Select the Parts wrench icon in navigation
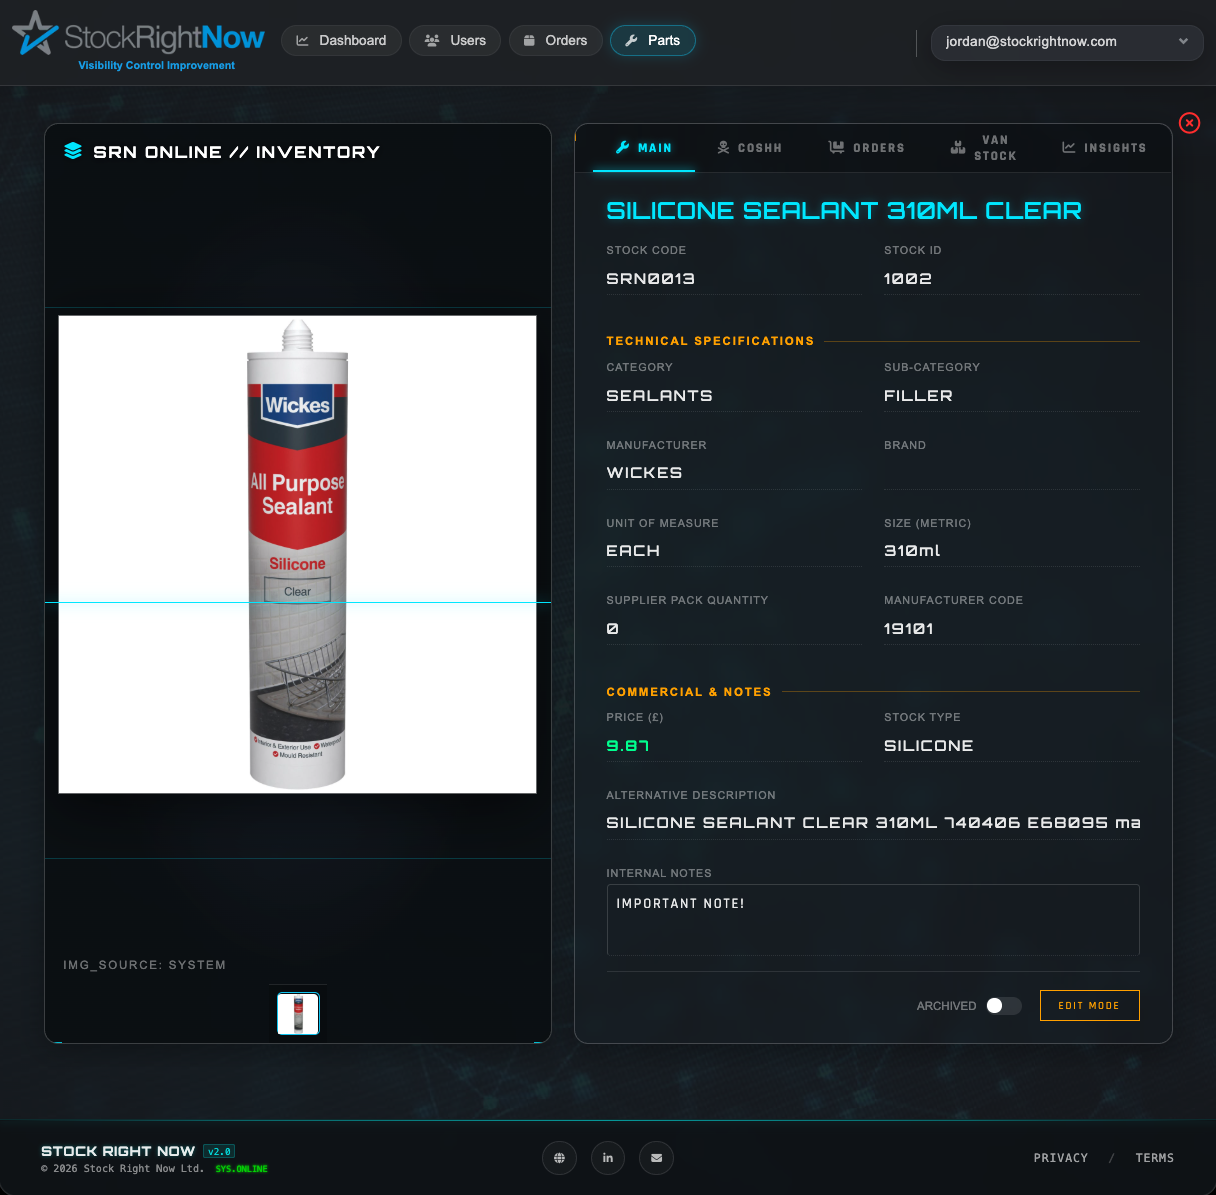 click(x=631, y=40)
